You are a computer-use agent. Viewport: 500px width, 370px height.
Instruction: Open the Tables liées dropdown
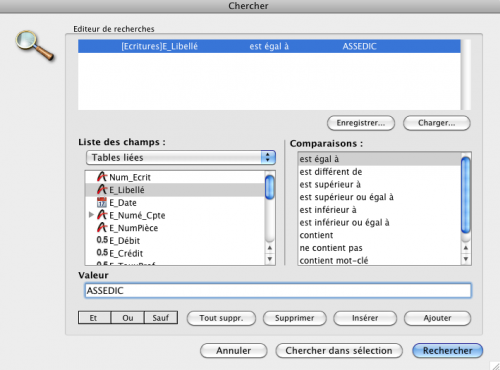pos(181,157)
